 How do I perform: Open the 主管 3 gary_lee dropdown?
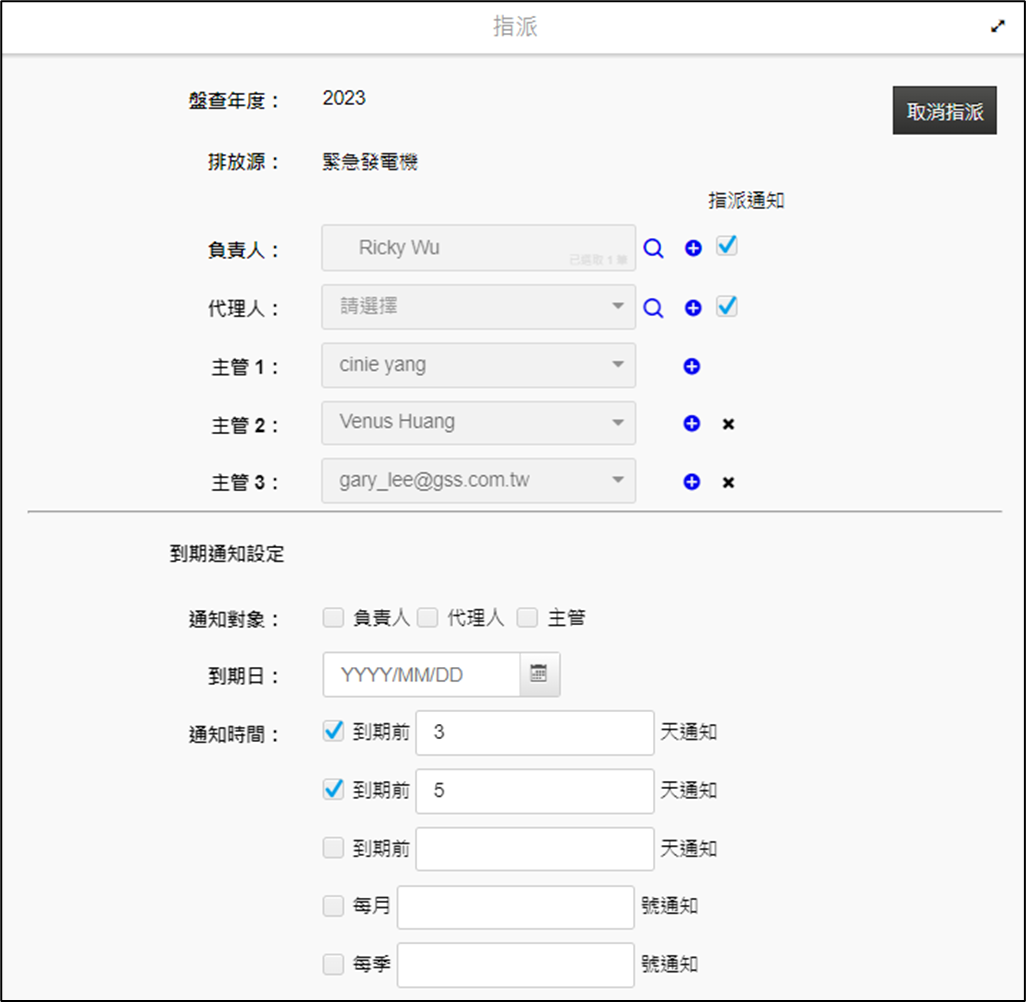[x=478, y=481]
